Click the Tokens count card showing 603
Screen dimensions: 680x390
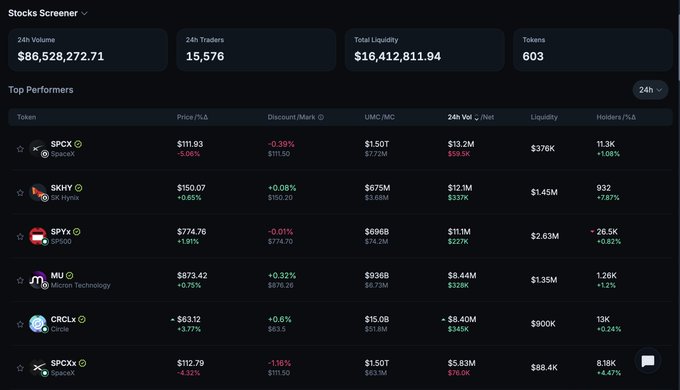point(593,50)
